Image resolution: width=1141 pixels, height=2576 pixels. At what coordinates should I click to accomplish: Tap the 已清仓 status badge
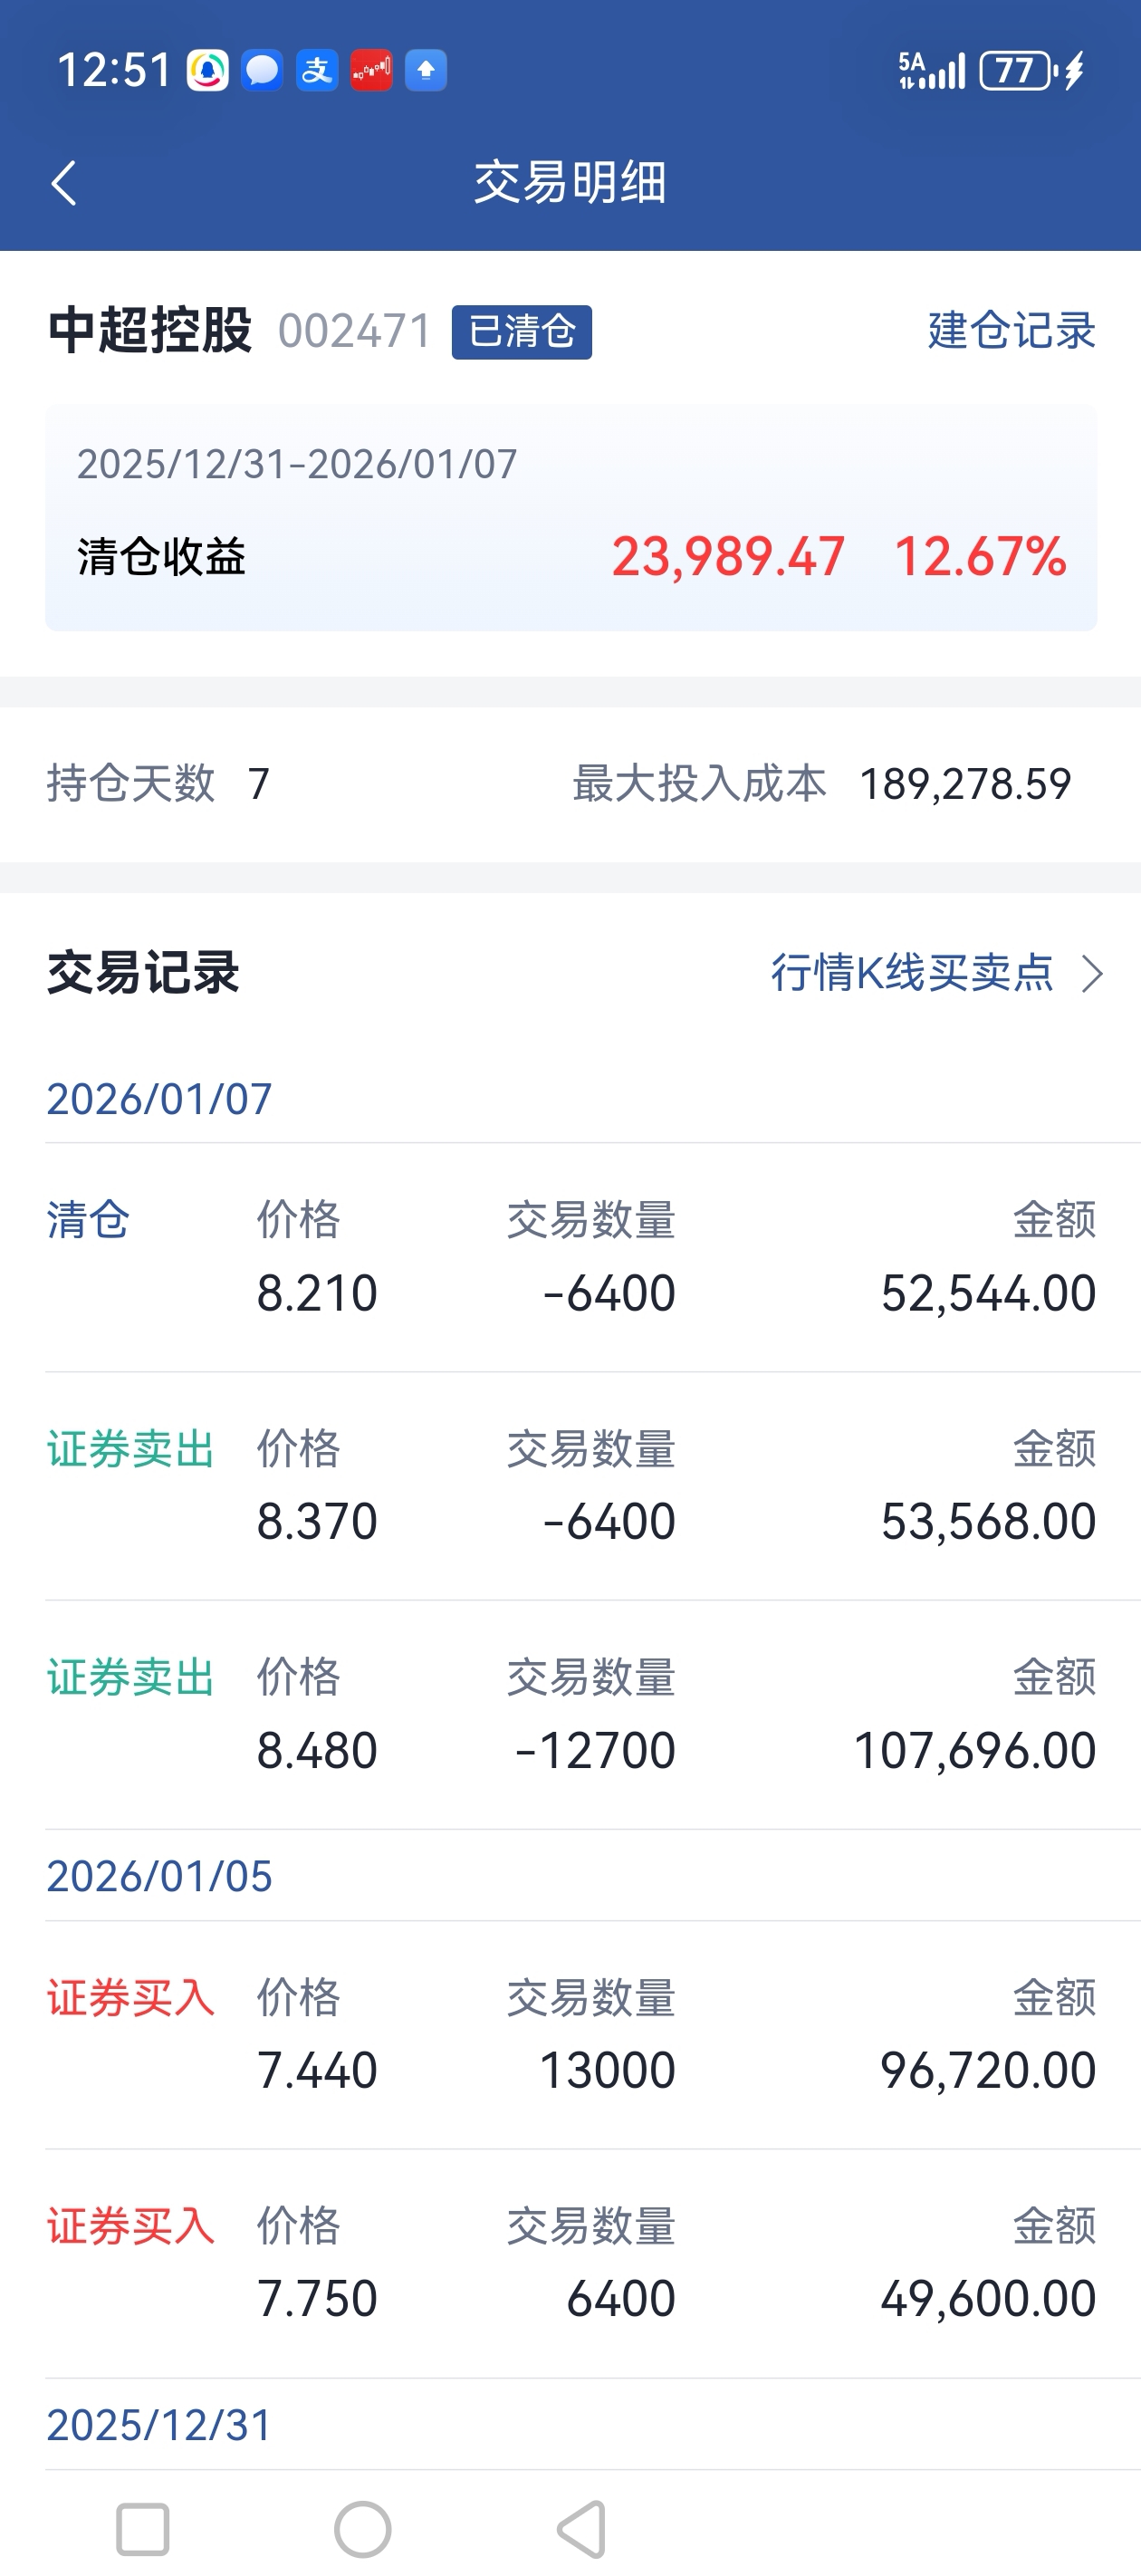521,332
